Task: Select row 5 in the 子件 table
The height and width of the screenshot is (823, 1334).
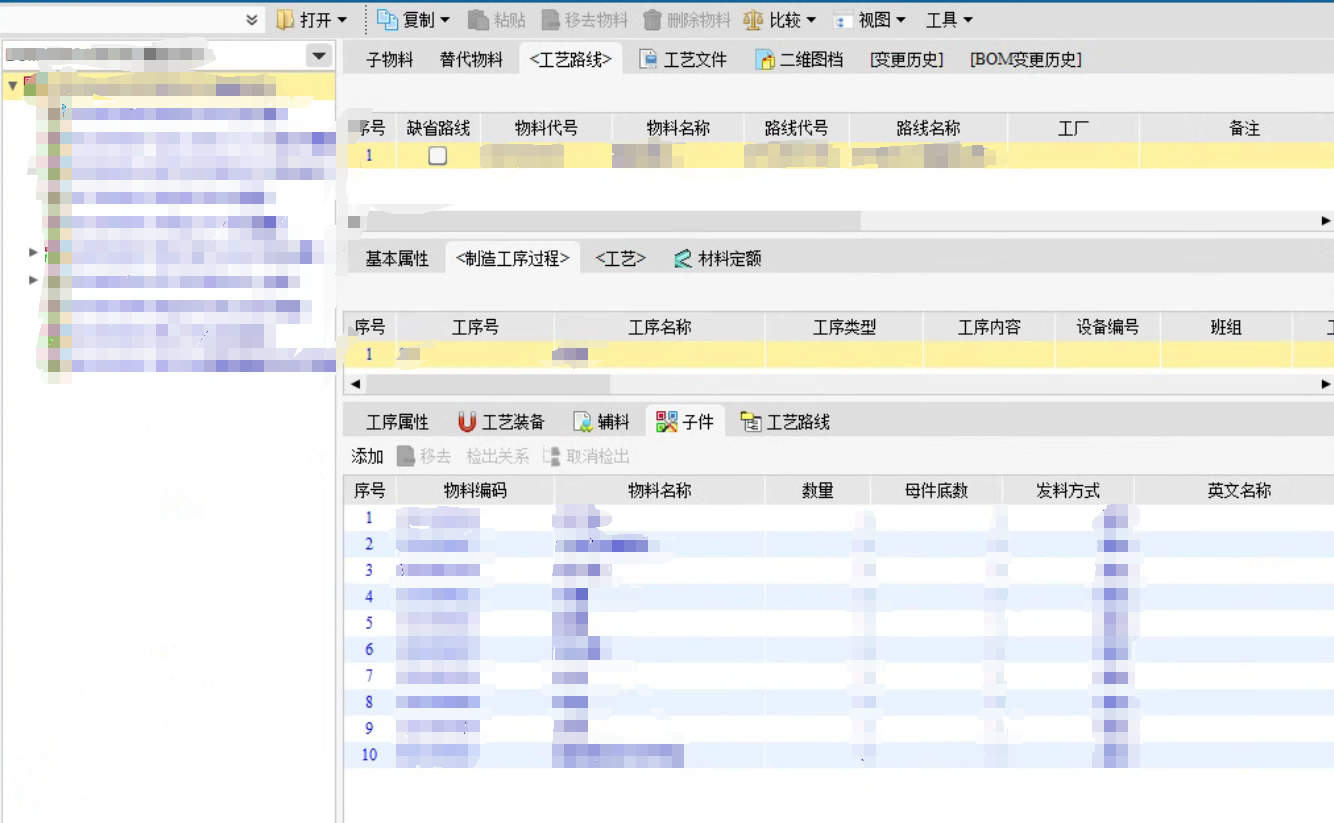Action: pyautogui.click(x=839, y=623)
